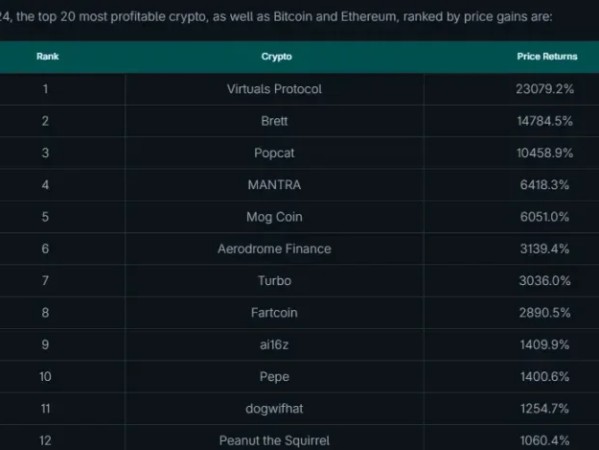599x450 pixels.
Task: Click the MANTRA table entry
Action: [274, 185]
